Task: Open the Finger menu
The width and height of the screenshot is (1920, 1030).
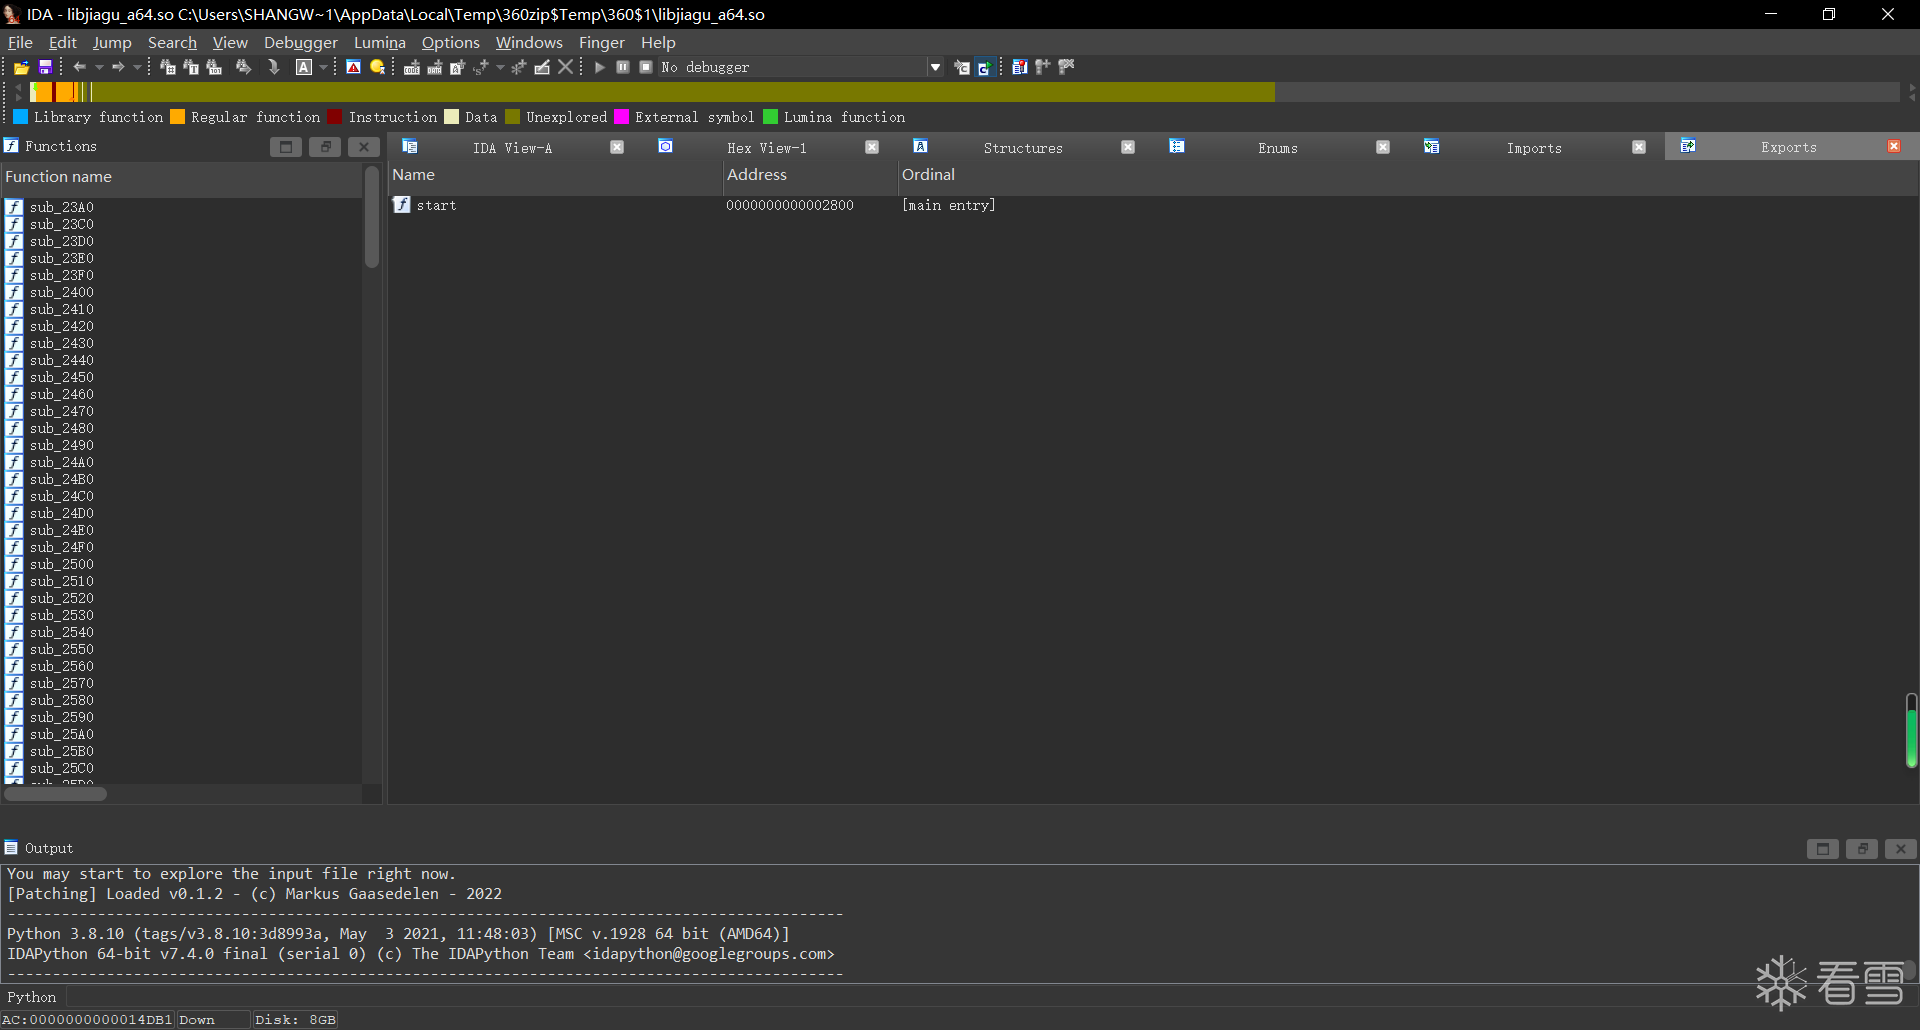Action: (602, 42)
